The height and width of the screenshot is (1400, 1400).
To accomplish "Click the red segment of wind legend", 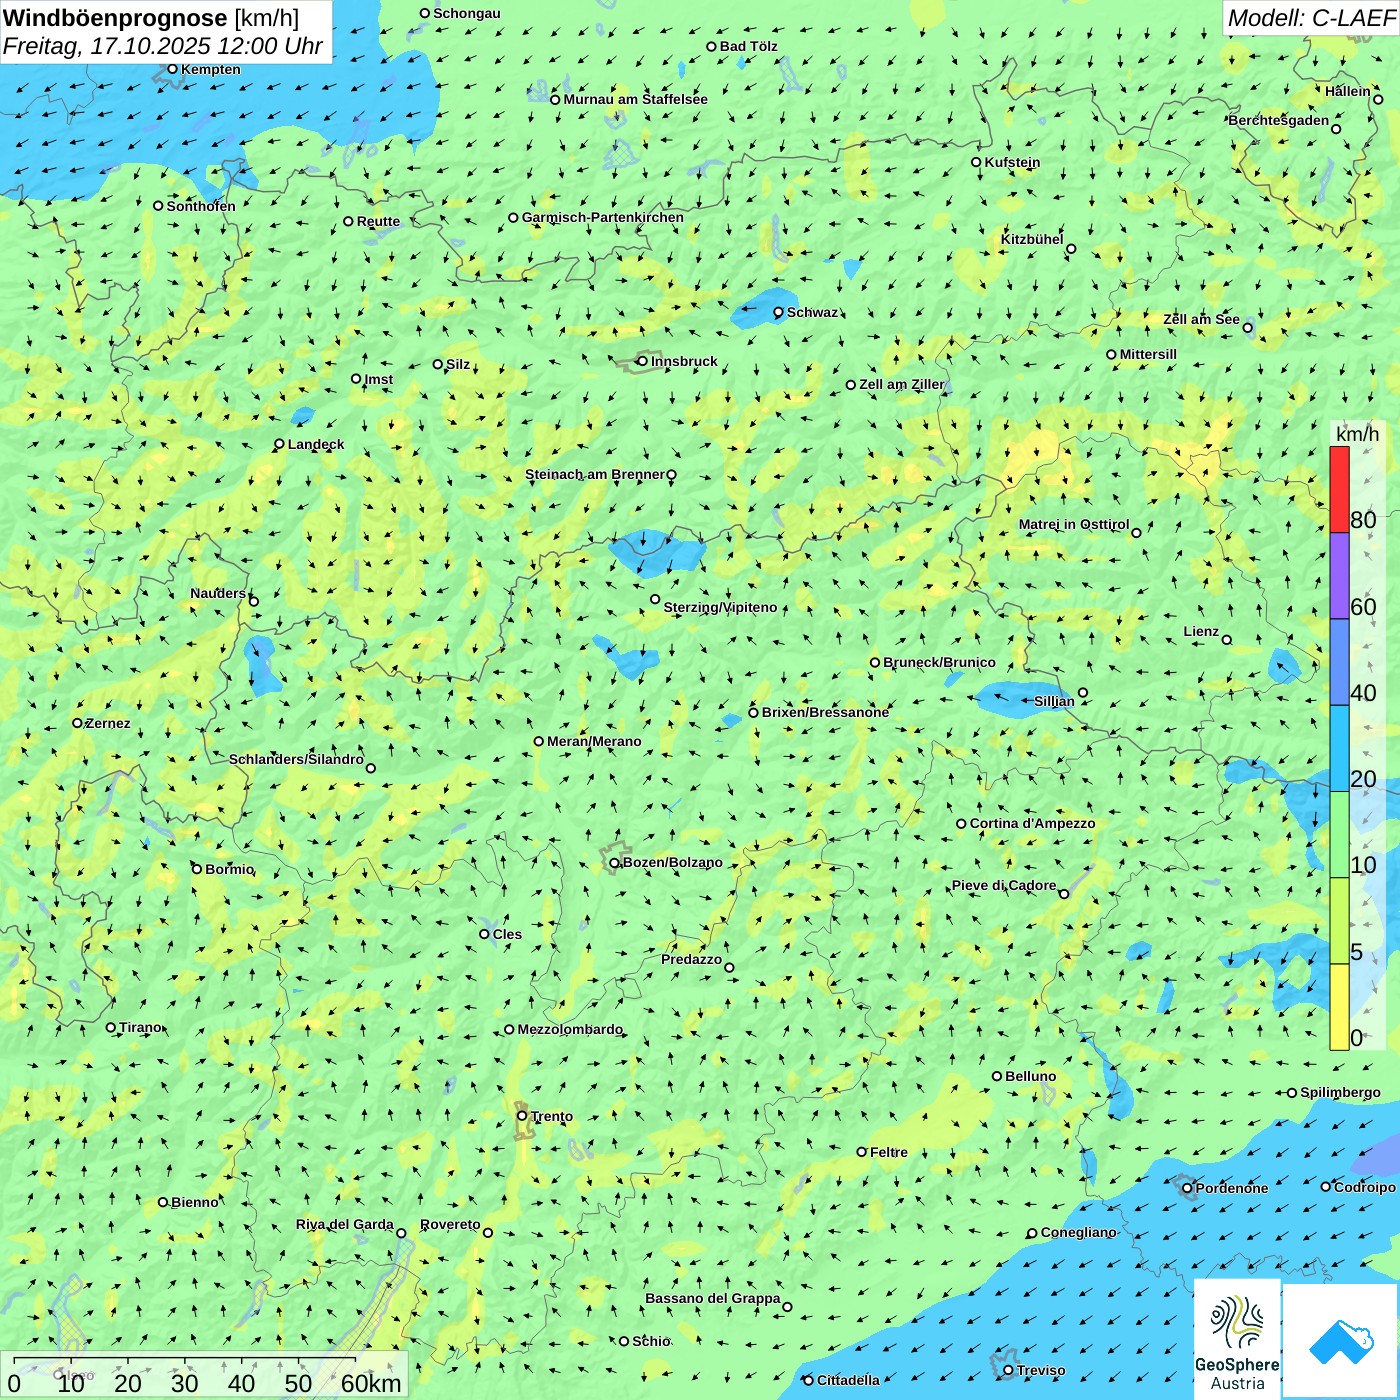I will [1339, 489].
